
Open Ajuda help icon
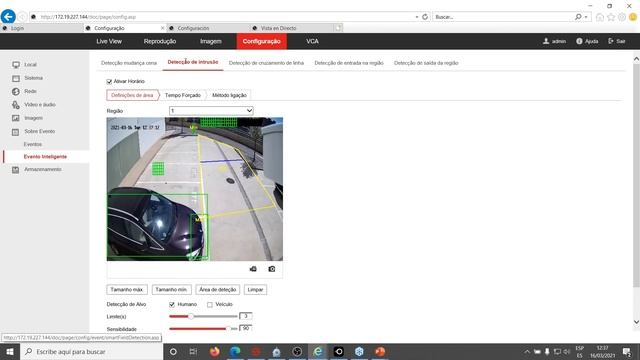[x=579, y=41]
